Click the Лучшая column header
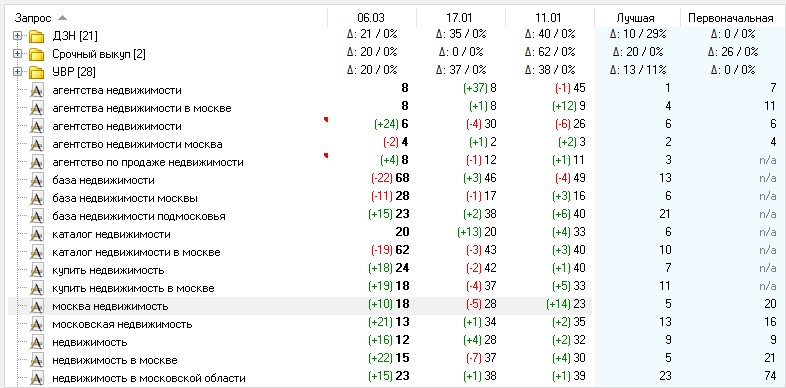786x388 pixels. [x=637, y=18]
